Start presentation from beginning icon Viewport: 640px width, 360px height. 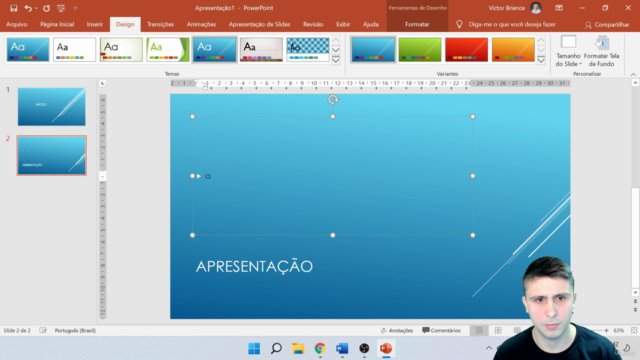[x=61, y=8]
